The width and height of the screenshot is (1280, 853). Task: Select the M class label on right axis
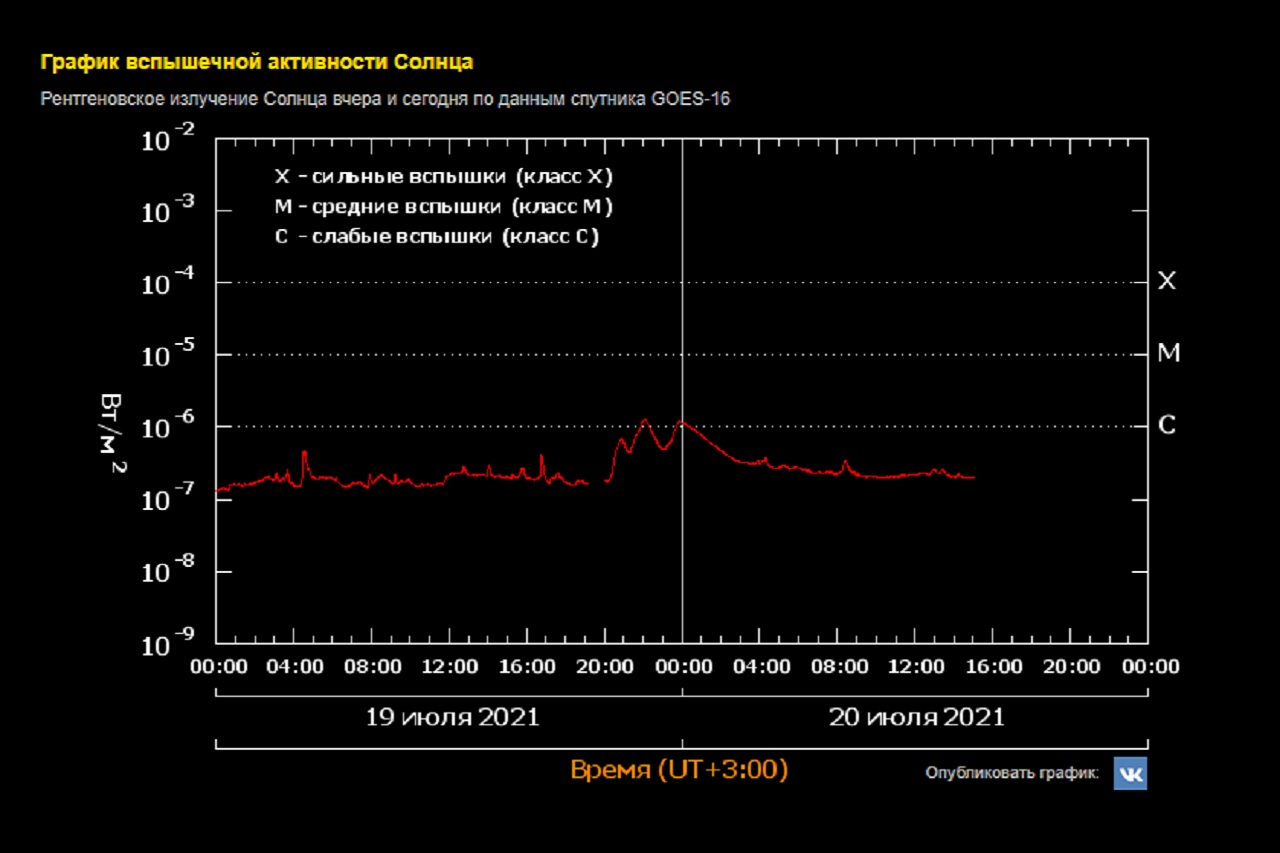click(1168, 353)
